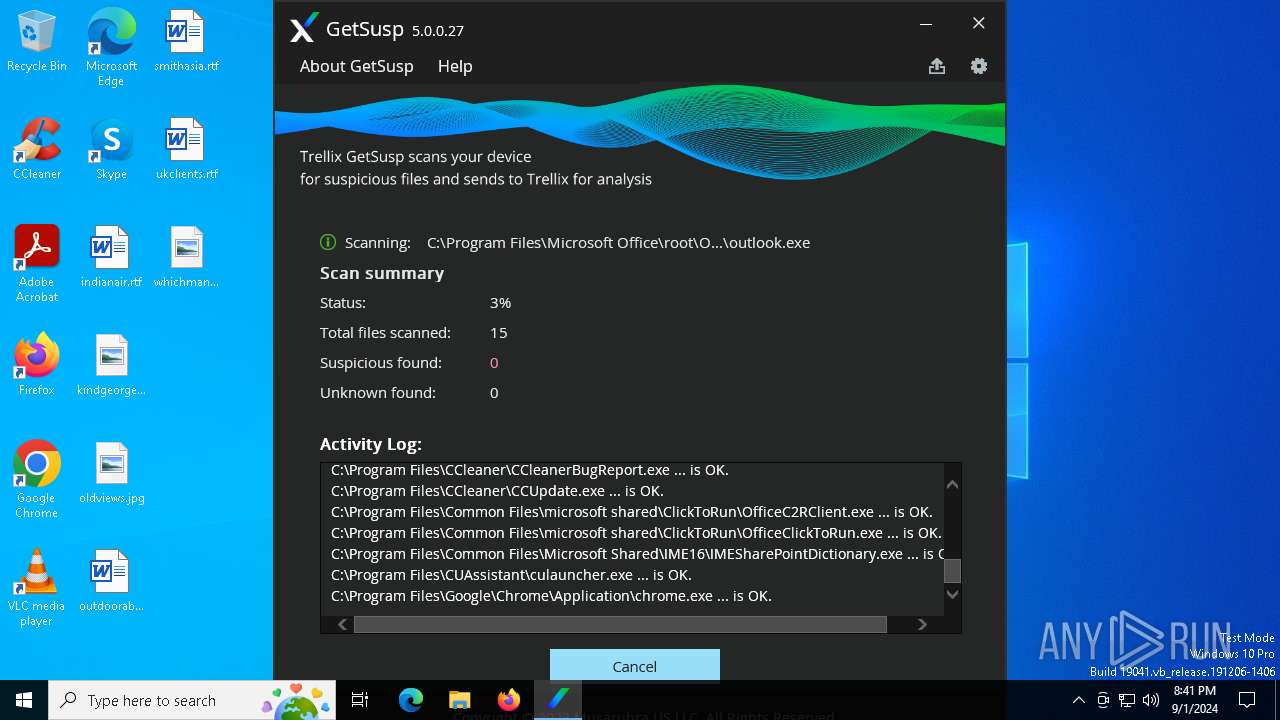Viewport: 1280px width, 720px height.
Task: Open the About GetSusp menu
Action: pyautogui.click(x=357, y=66)
